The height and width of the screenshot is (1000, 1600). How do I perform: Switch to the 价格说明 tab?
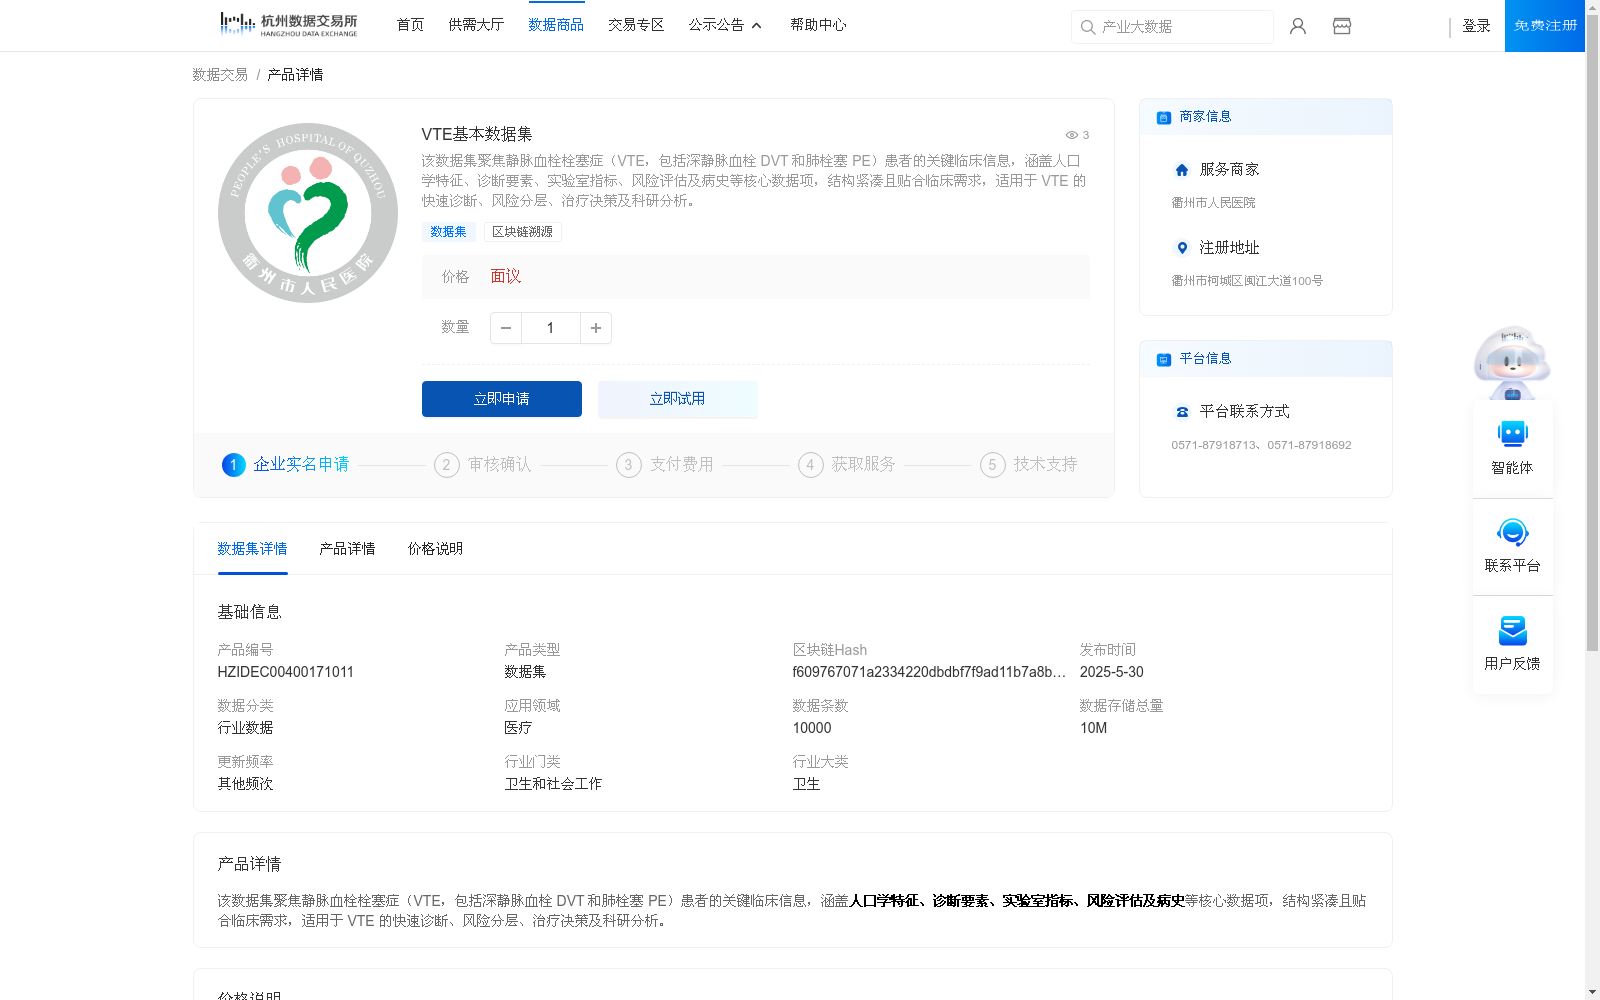tap(435, 549)
